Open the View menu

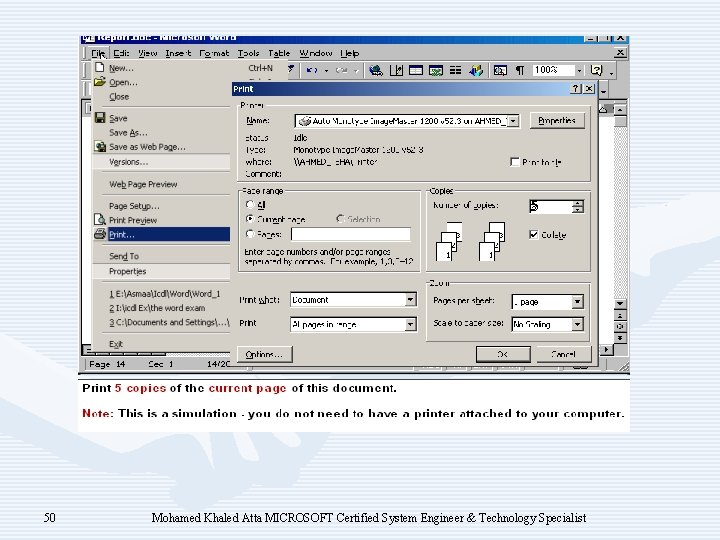(148, 53)
